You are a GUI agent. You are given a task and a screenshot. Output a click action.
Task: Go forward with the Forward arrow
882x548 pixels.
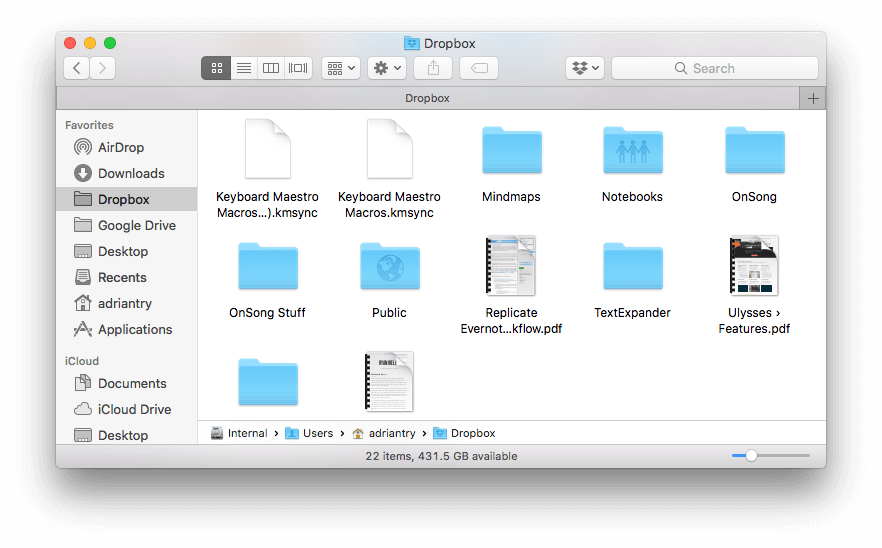102,68
